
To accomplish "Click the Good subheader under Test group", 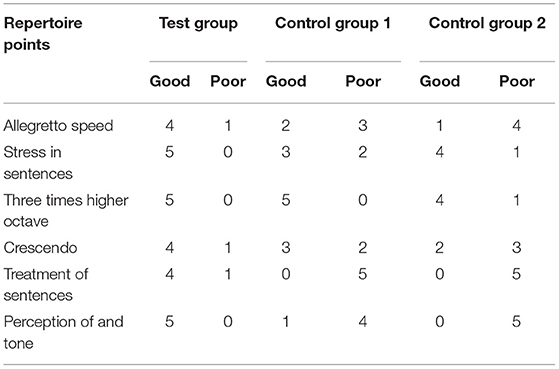I will tap(170, 81).
